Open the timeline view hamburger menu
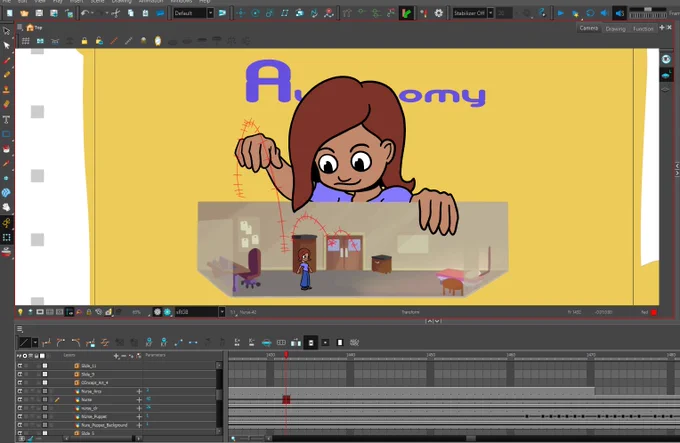Screen dimensions: 680x443 point(20,329)
